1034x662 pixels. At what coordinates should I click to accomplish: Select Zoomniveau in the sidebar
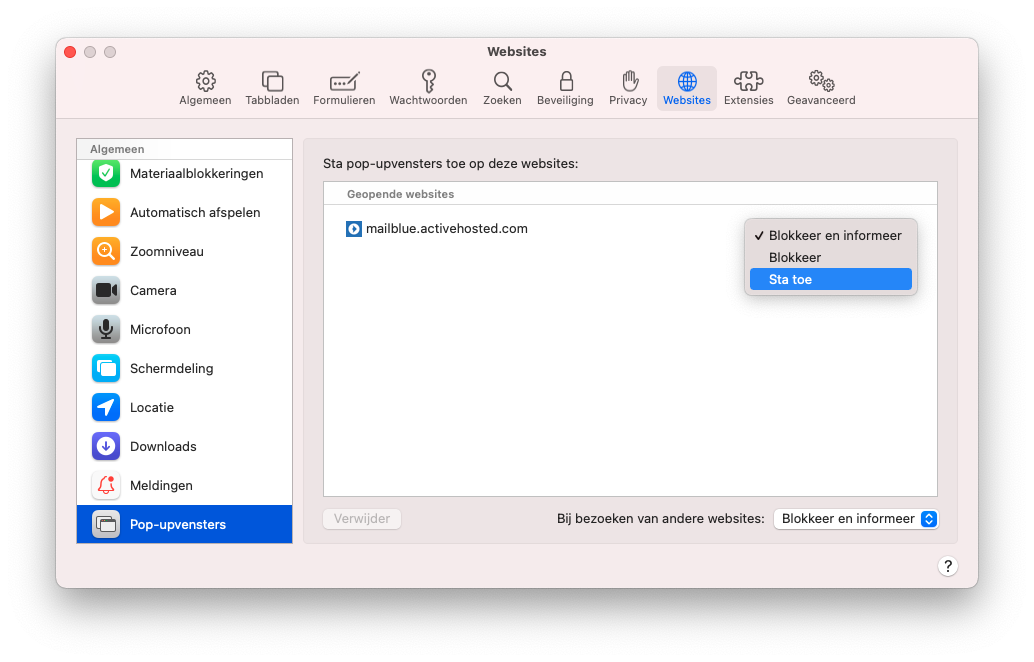[185, 251]
